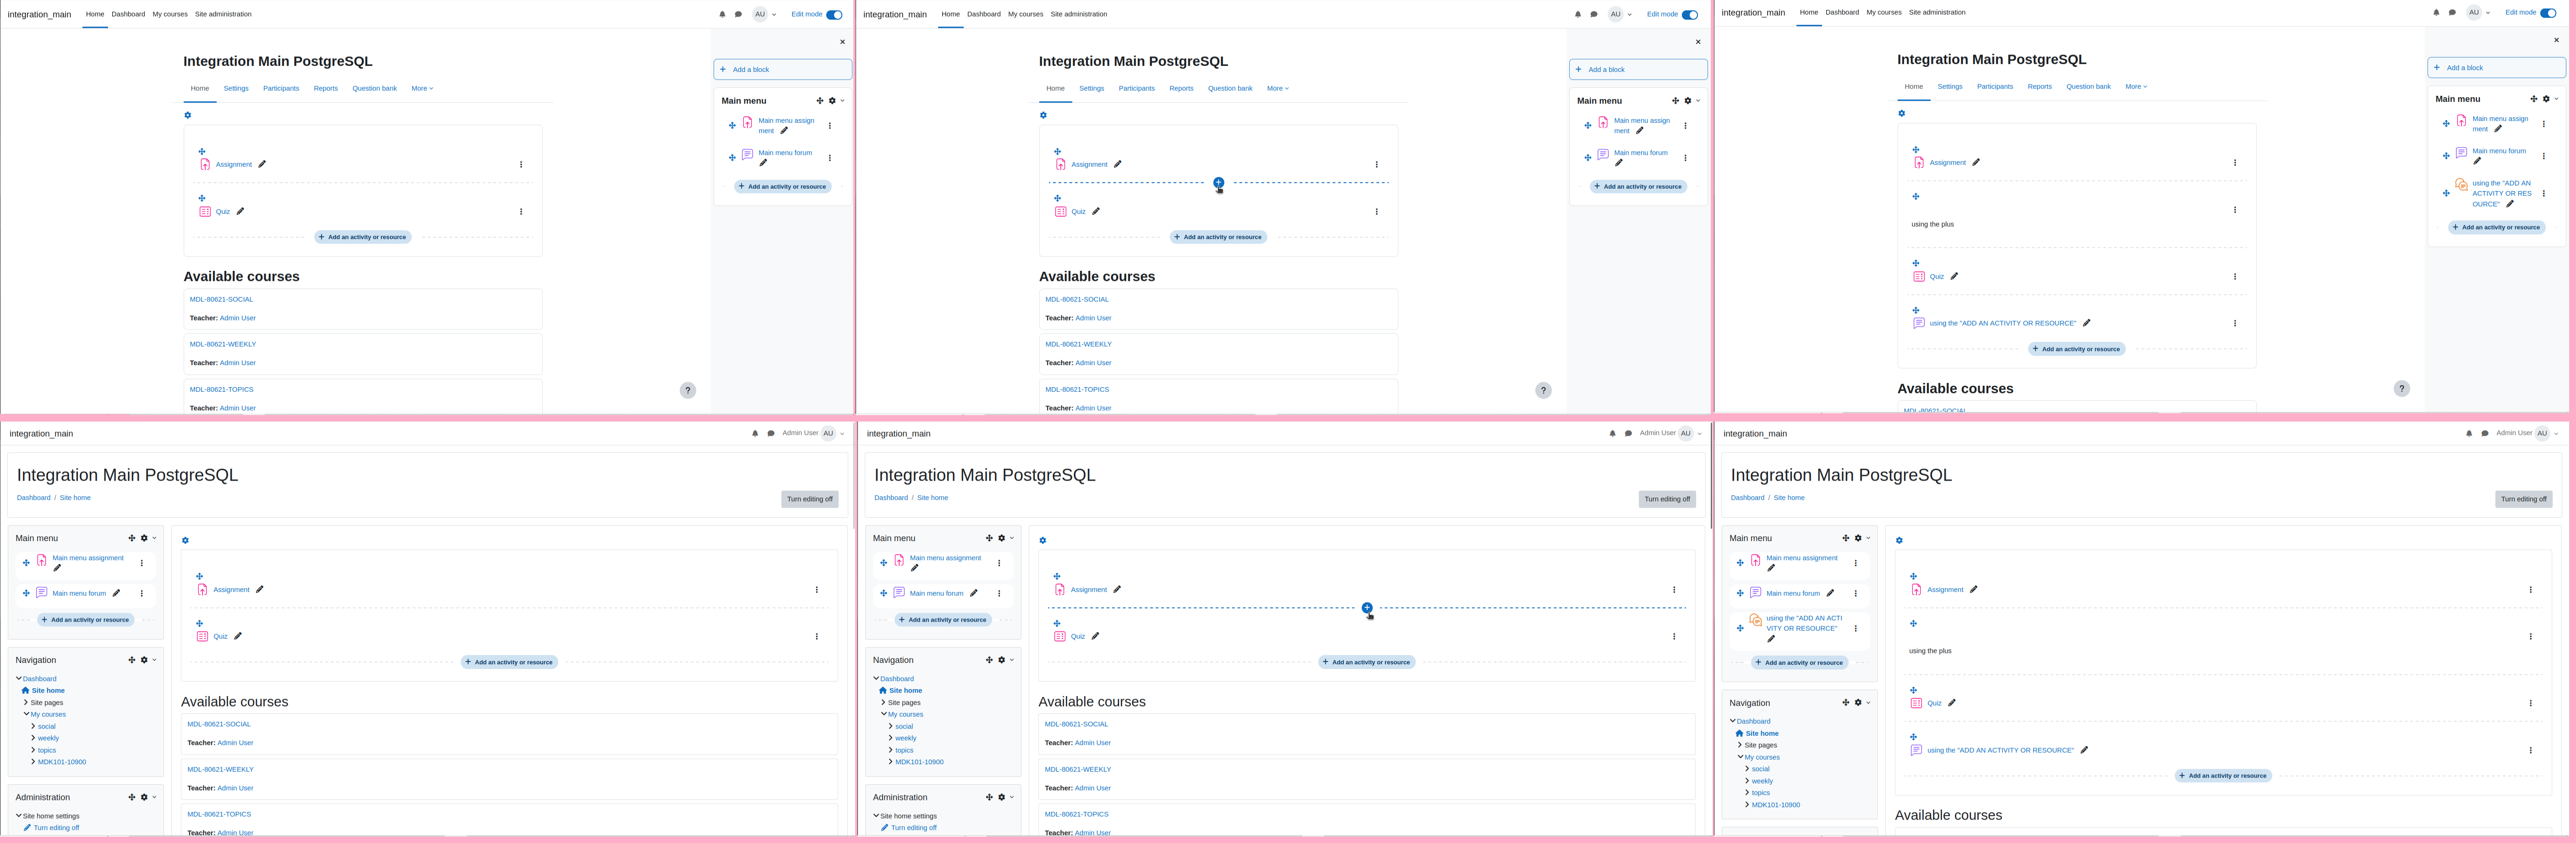Open Assignment three-dot menu, top-left panel
Screen dimensions: 2576x843
521,165
